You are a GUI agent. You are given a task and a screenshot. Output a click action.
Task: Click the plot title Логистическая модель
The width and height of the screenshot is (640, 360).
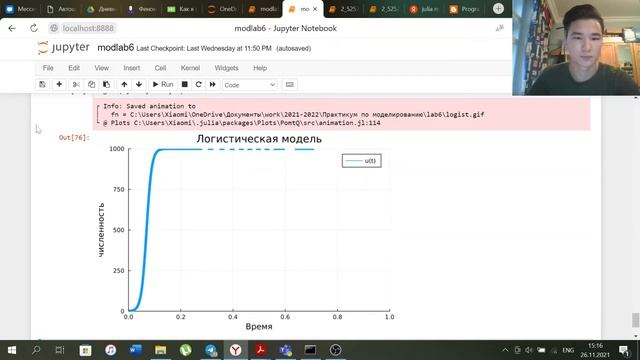click(x=259, y=139)
